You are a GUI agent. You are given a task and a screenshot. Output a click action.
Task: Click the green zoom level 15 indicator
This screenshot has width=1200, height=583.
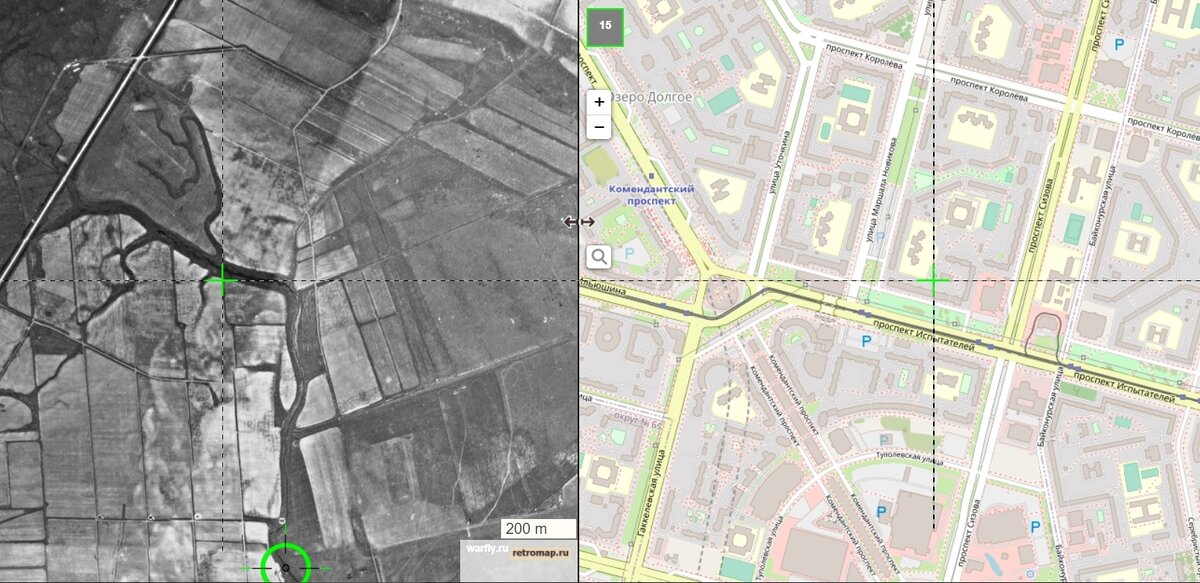point(605,26)
